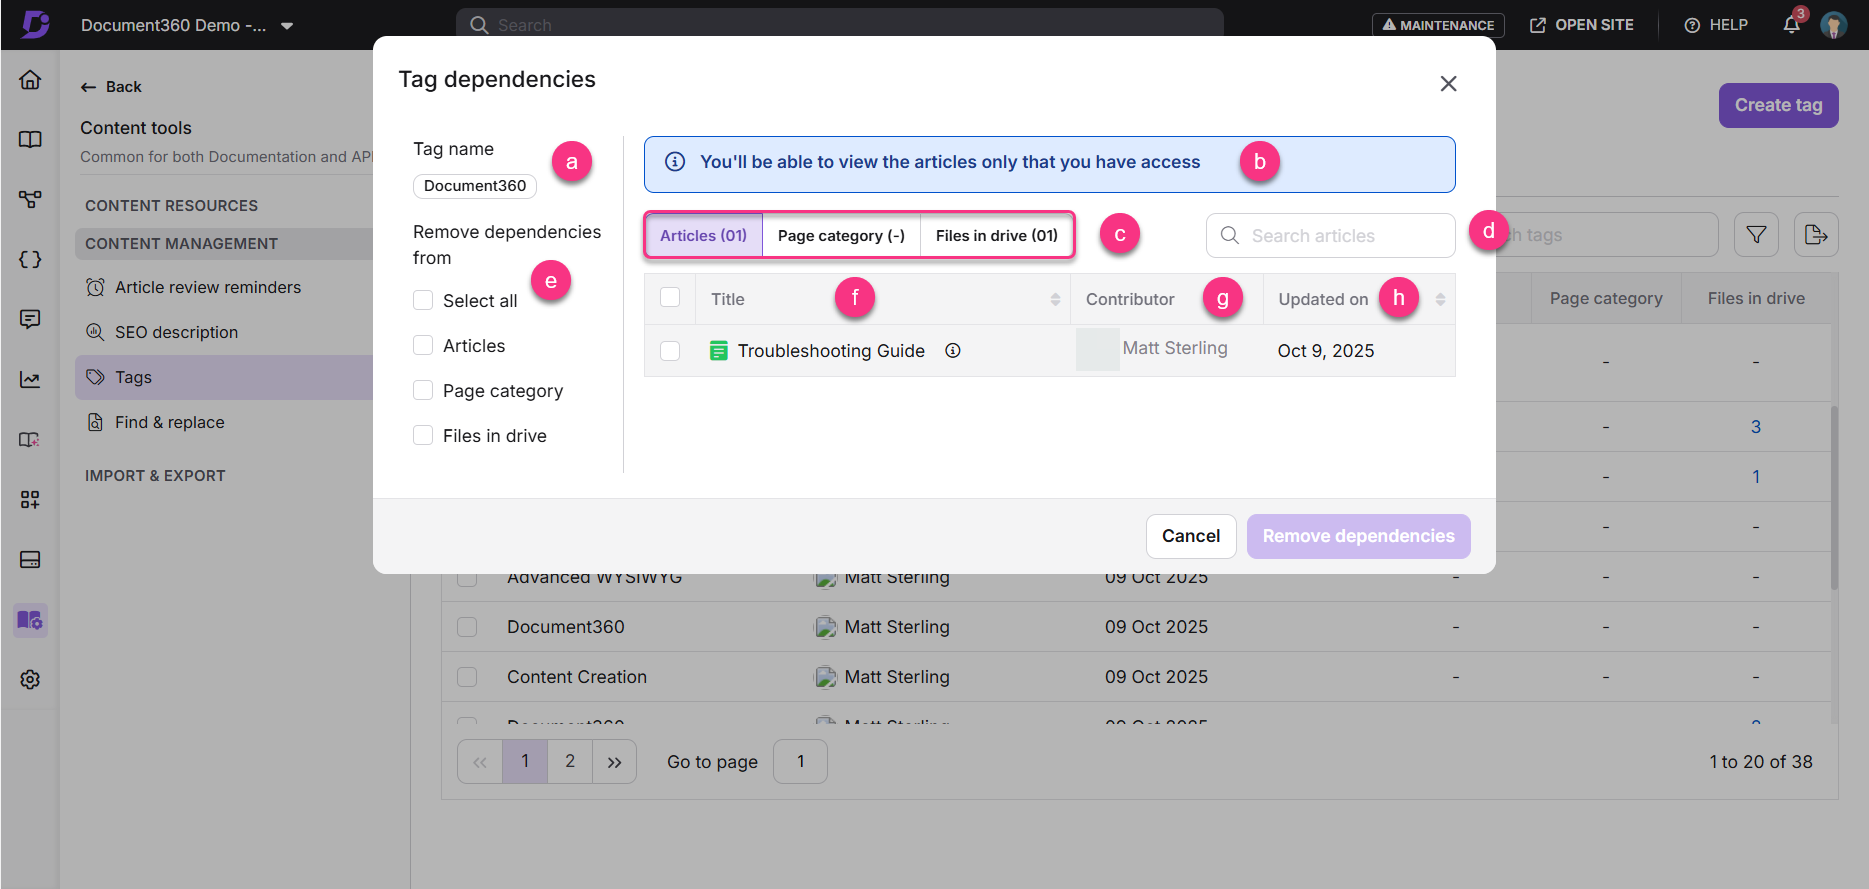The width and height of the screenshot is (1869, 889).
Task: Tick the Page category checkbox
Action: pos(423,390)
